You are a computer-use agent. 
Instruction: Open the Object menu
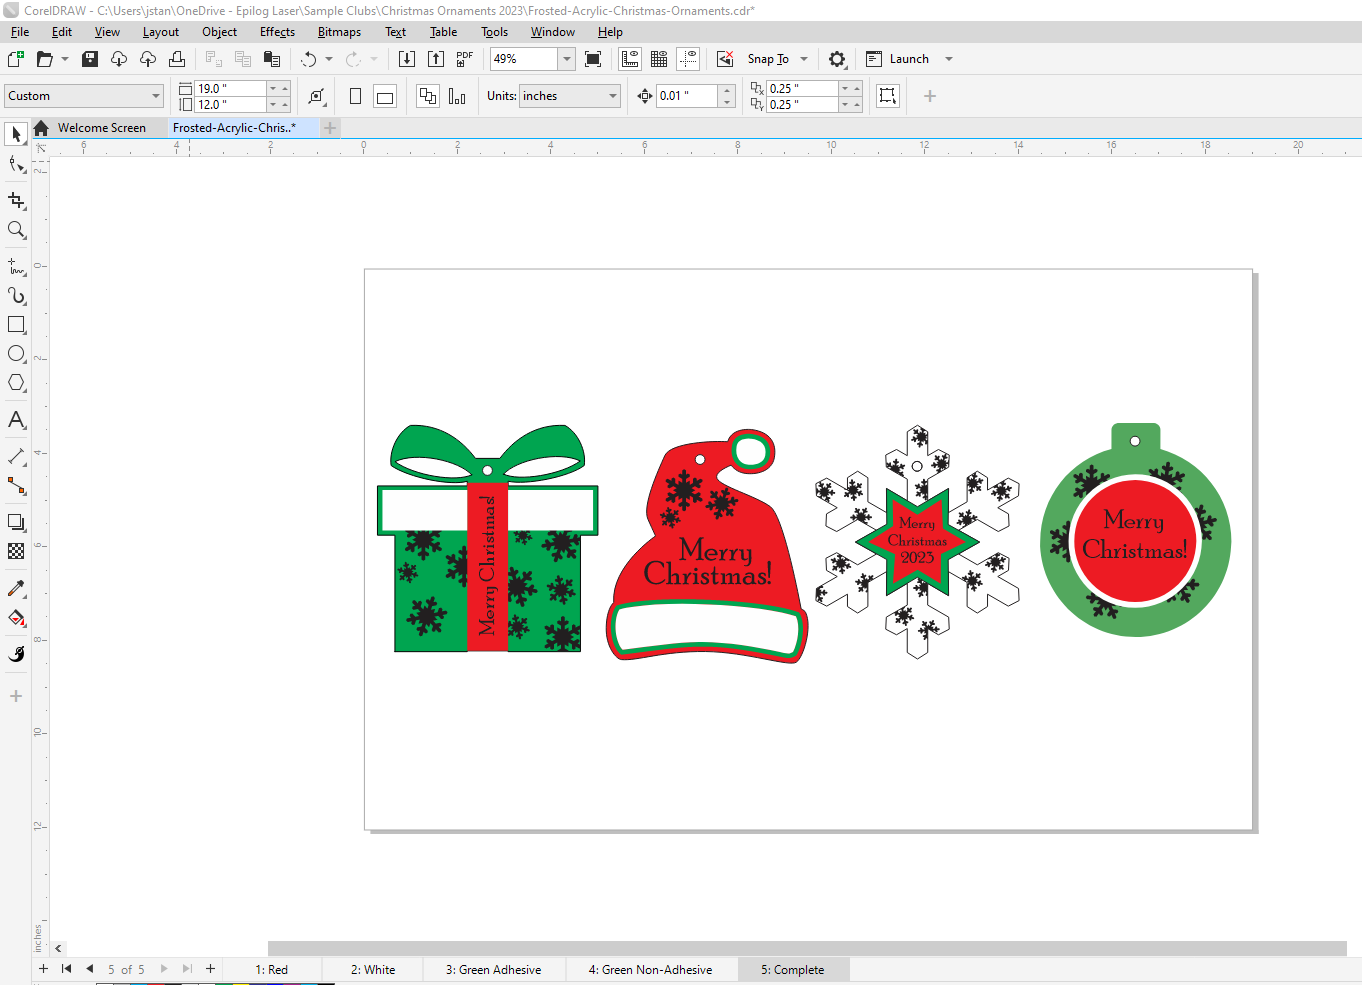[219, 32]
